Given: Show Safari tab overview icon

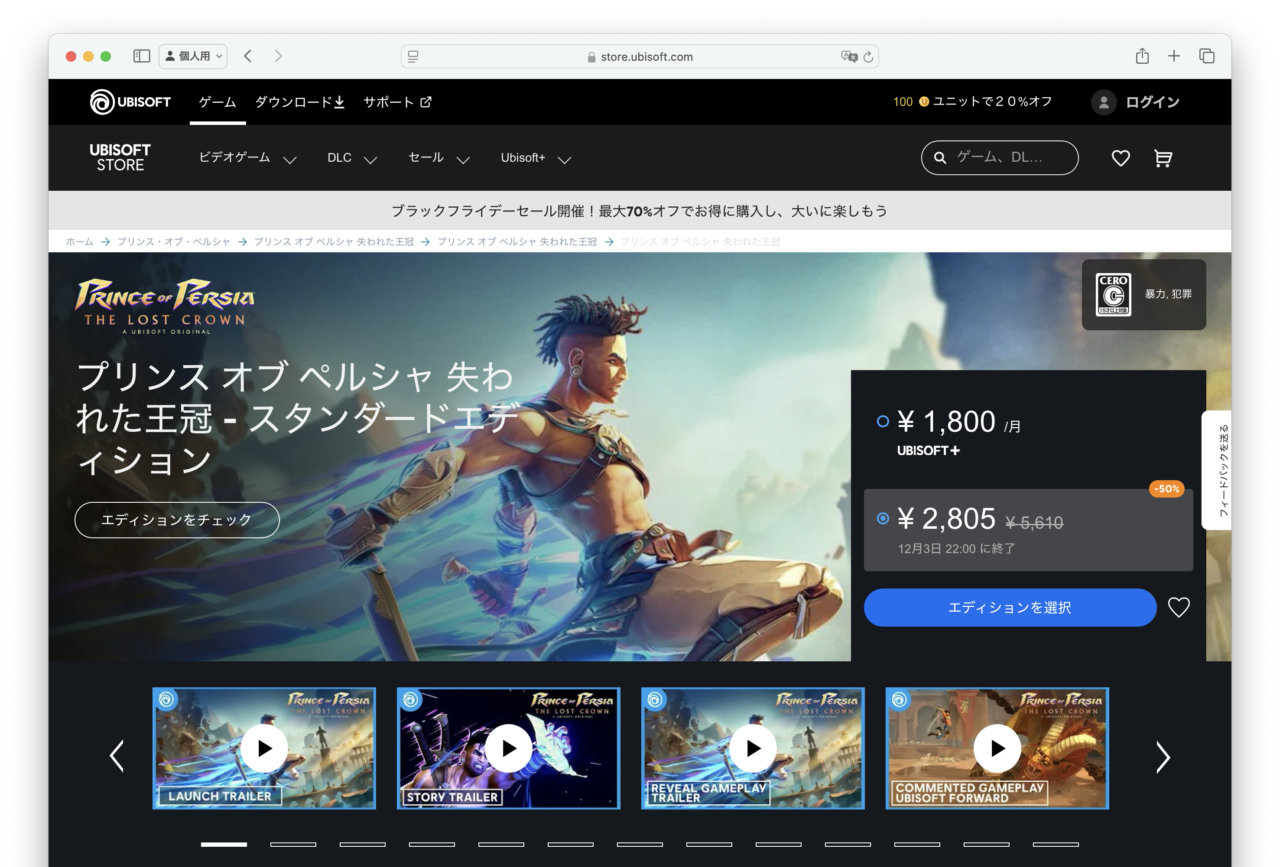Looking at the screenshot, I should click(1207, 56).
